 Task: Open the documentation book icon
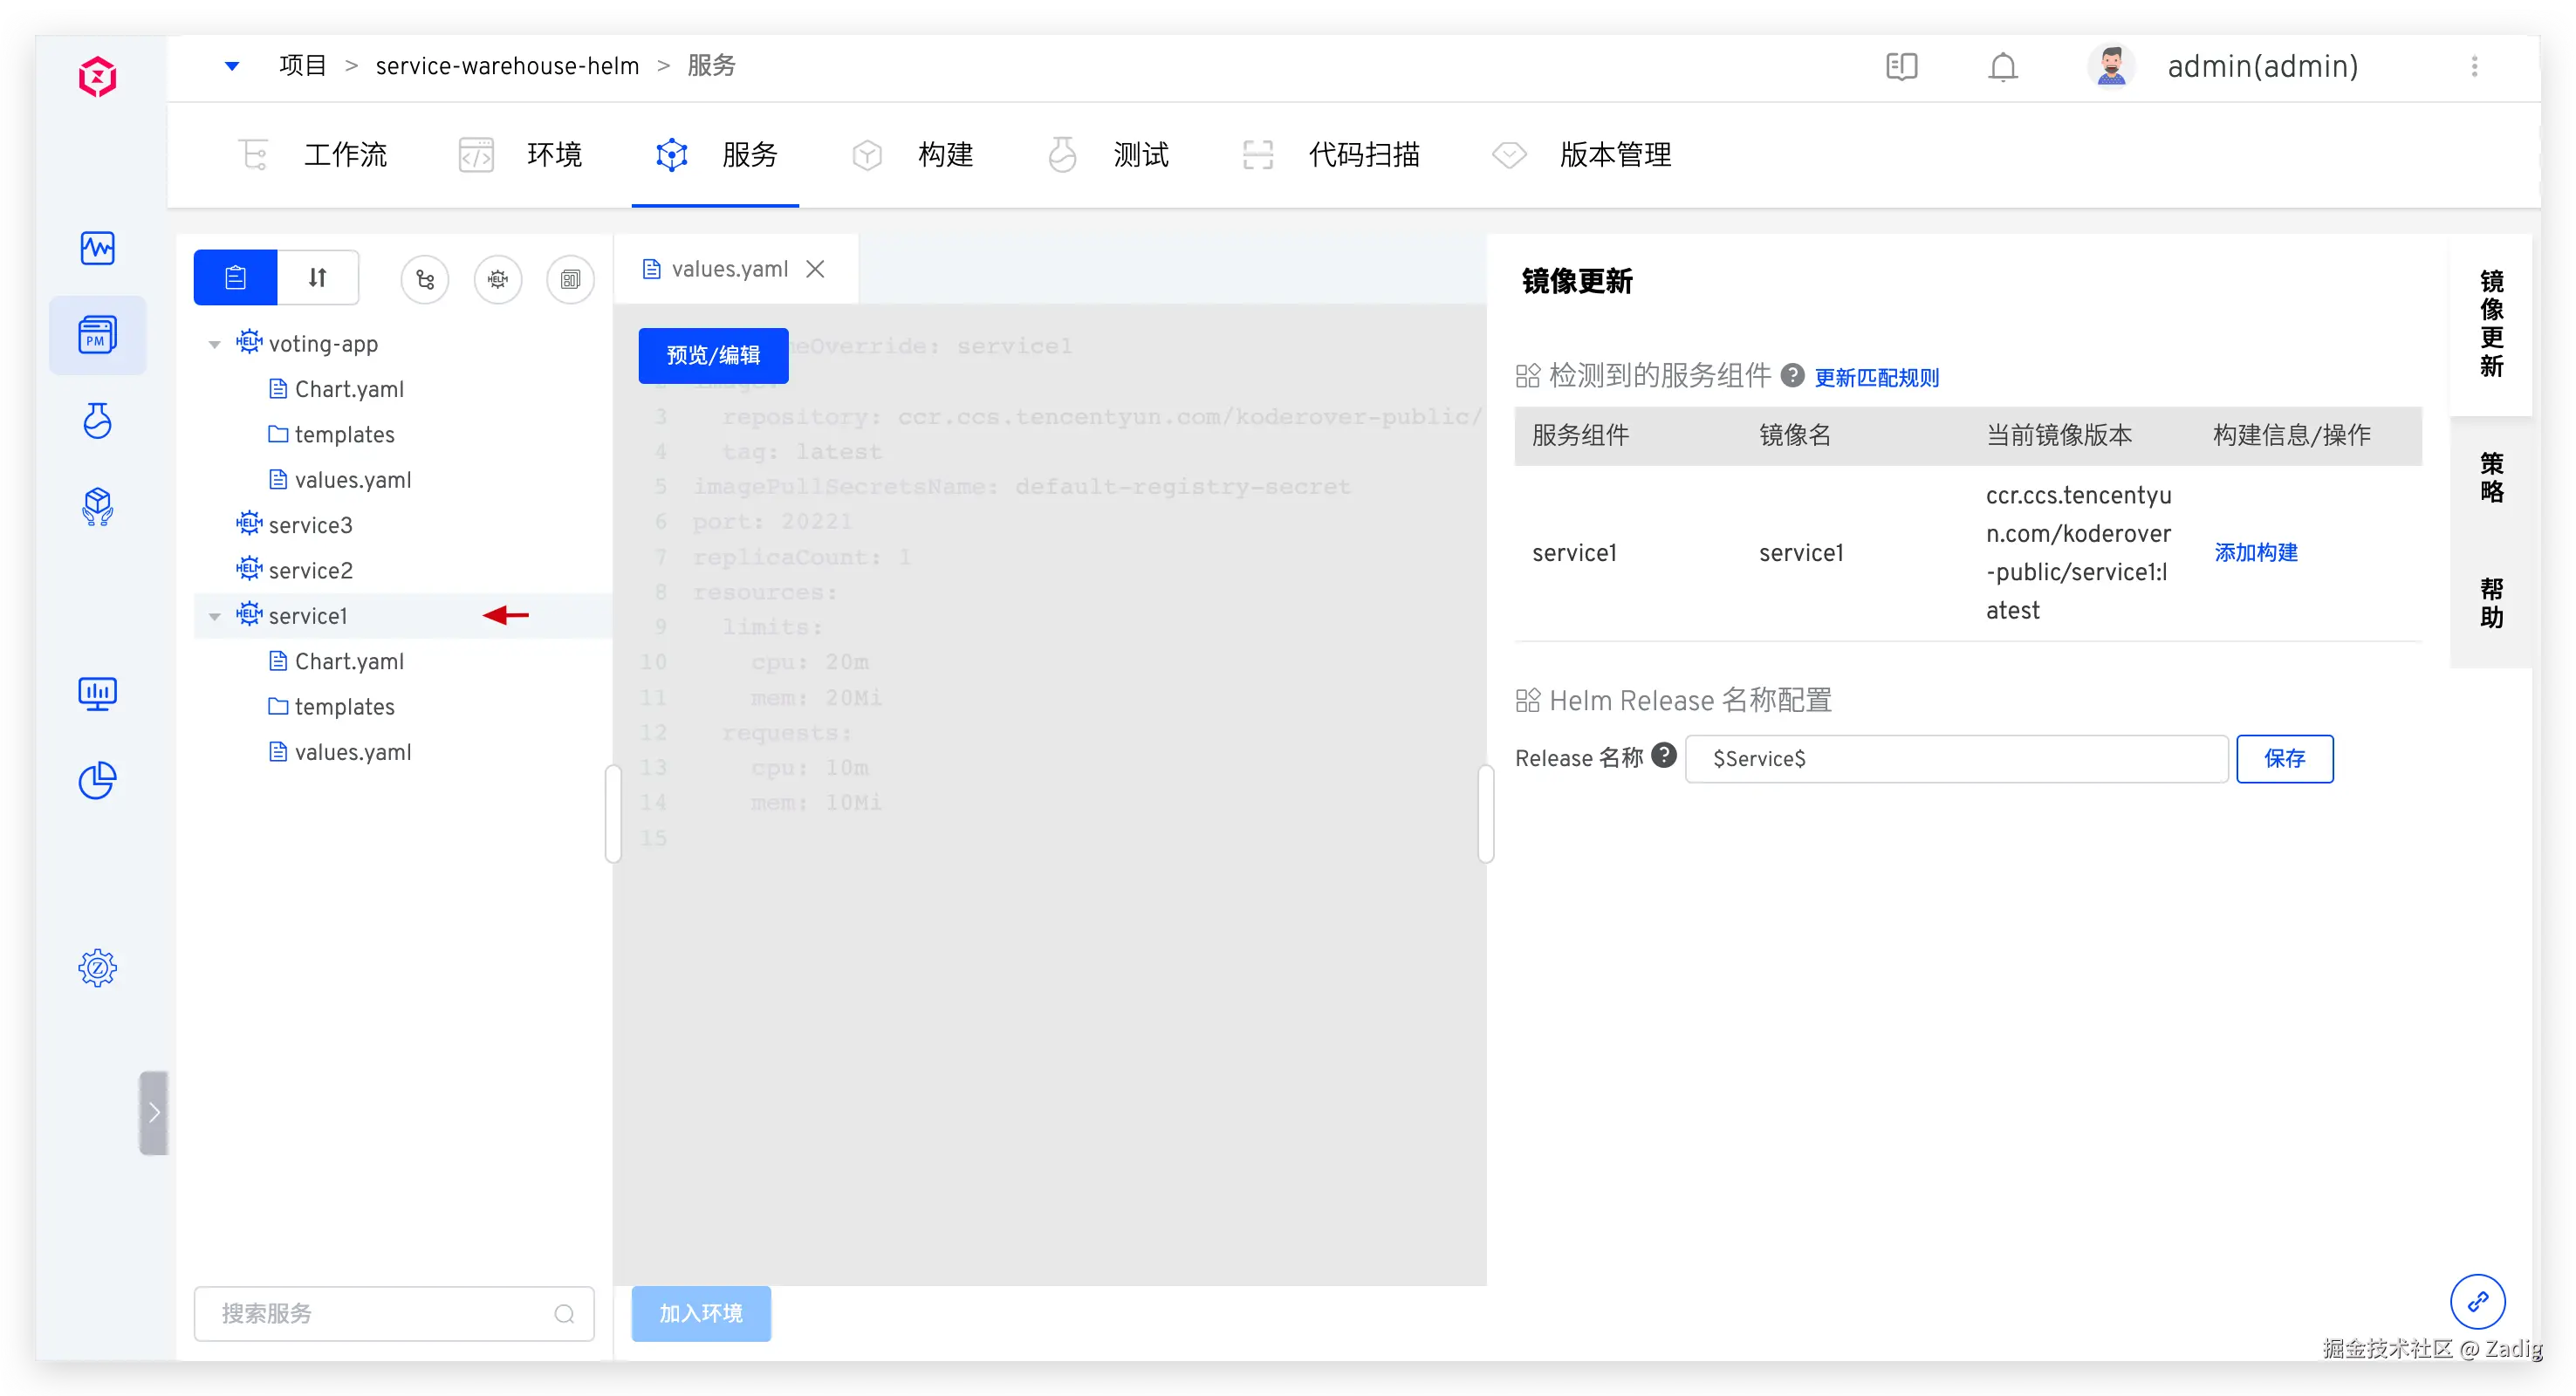[x=1901, y=66]
